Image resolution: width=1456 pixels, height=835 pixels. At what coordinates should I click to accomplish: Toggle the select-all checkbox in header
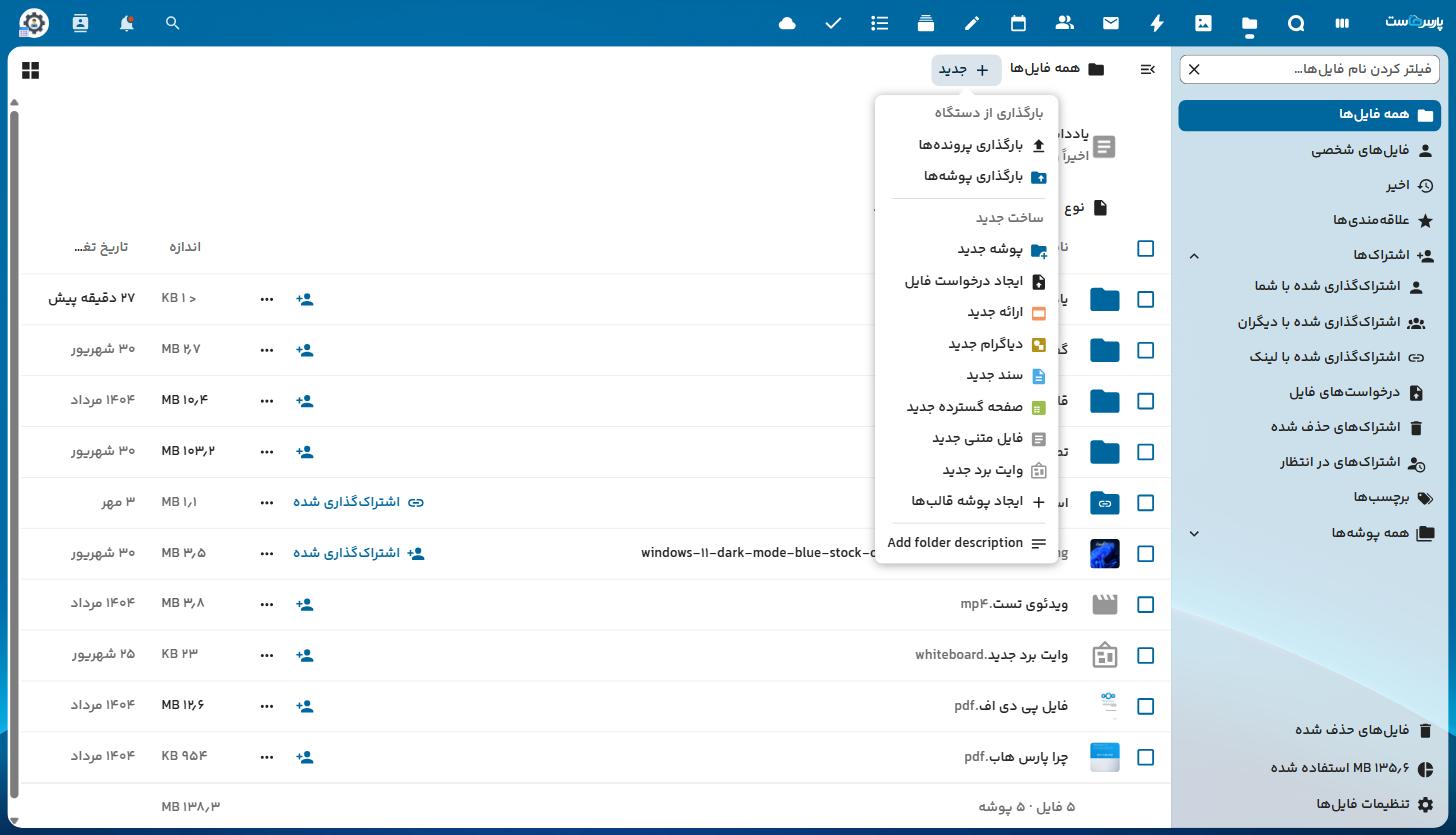click(1145, 248)
